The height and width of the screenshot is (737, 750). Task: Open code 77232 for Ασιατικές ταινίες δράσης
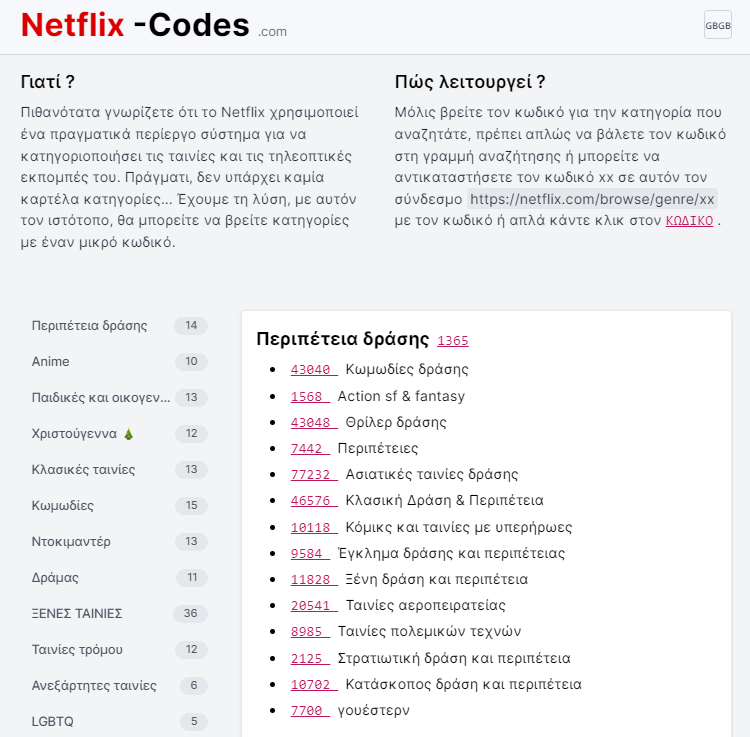pos(314,474)
